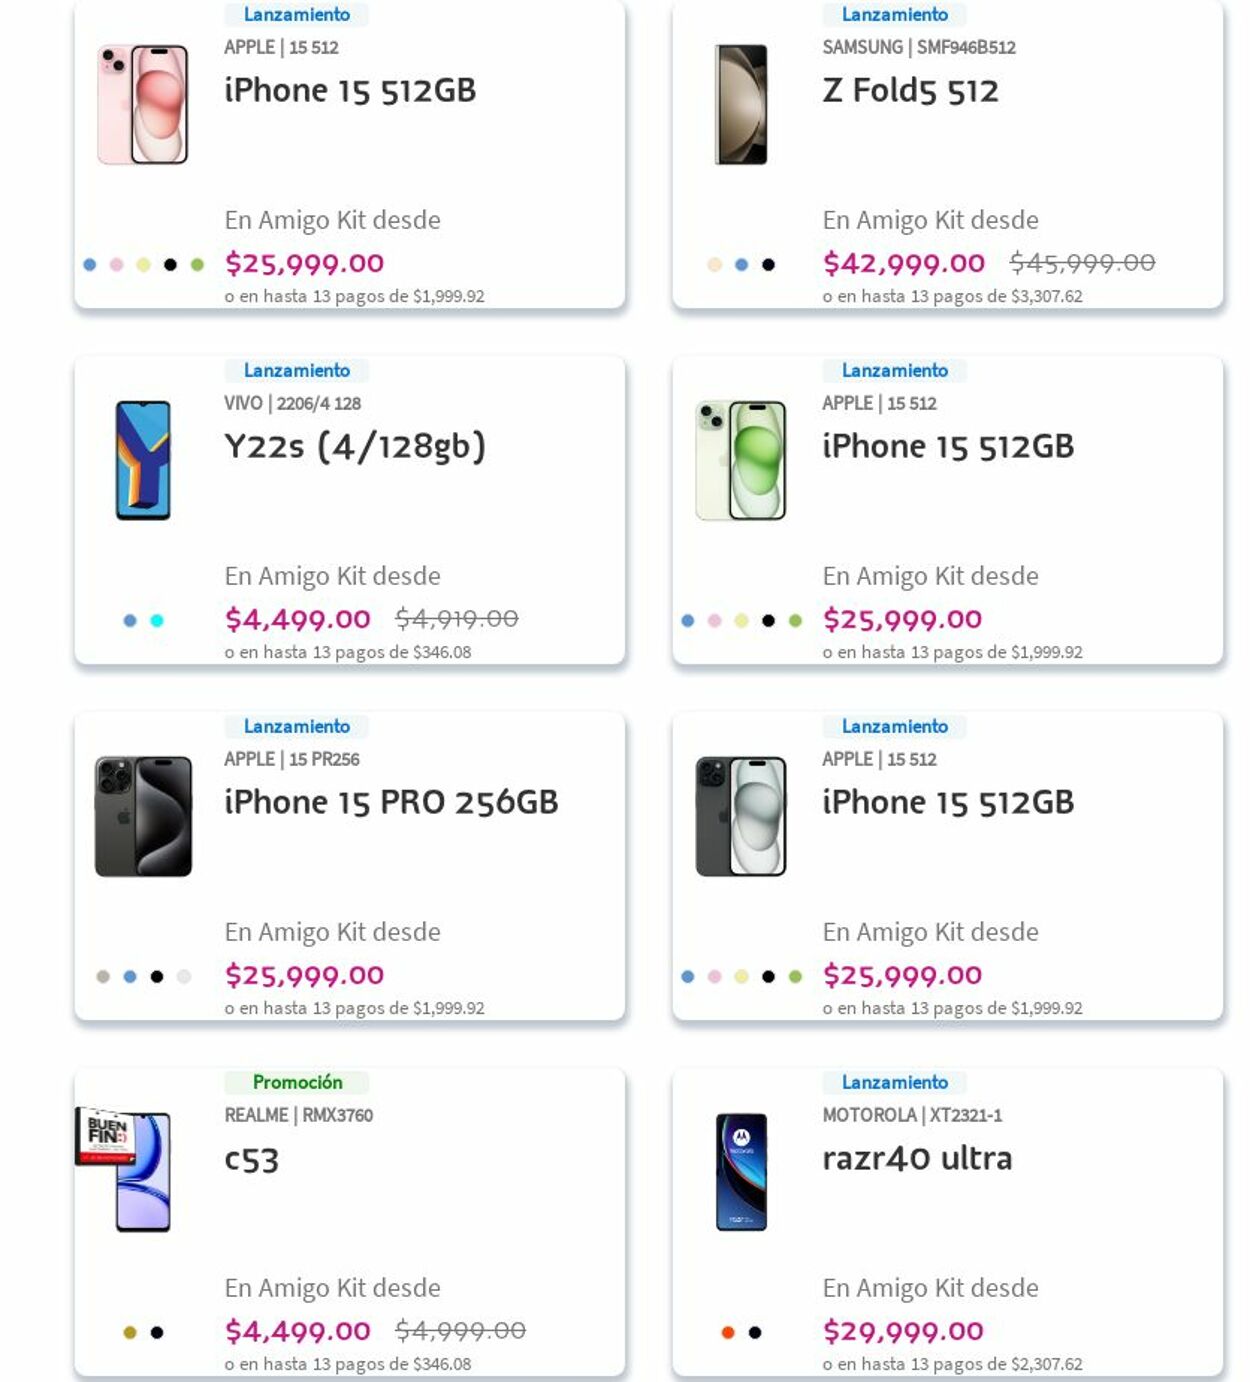Open the pink iPhone 15 512GB product image
Screen dimensions: 1250x1382
143,104
